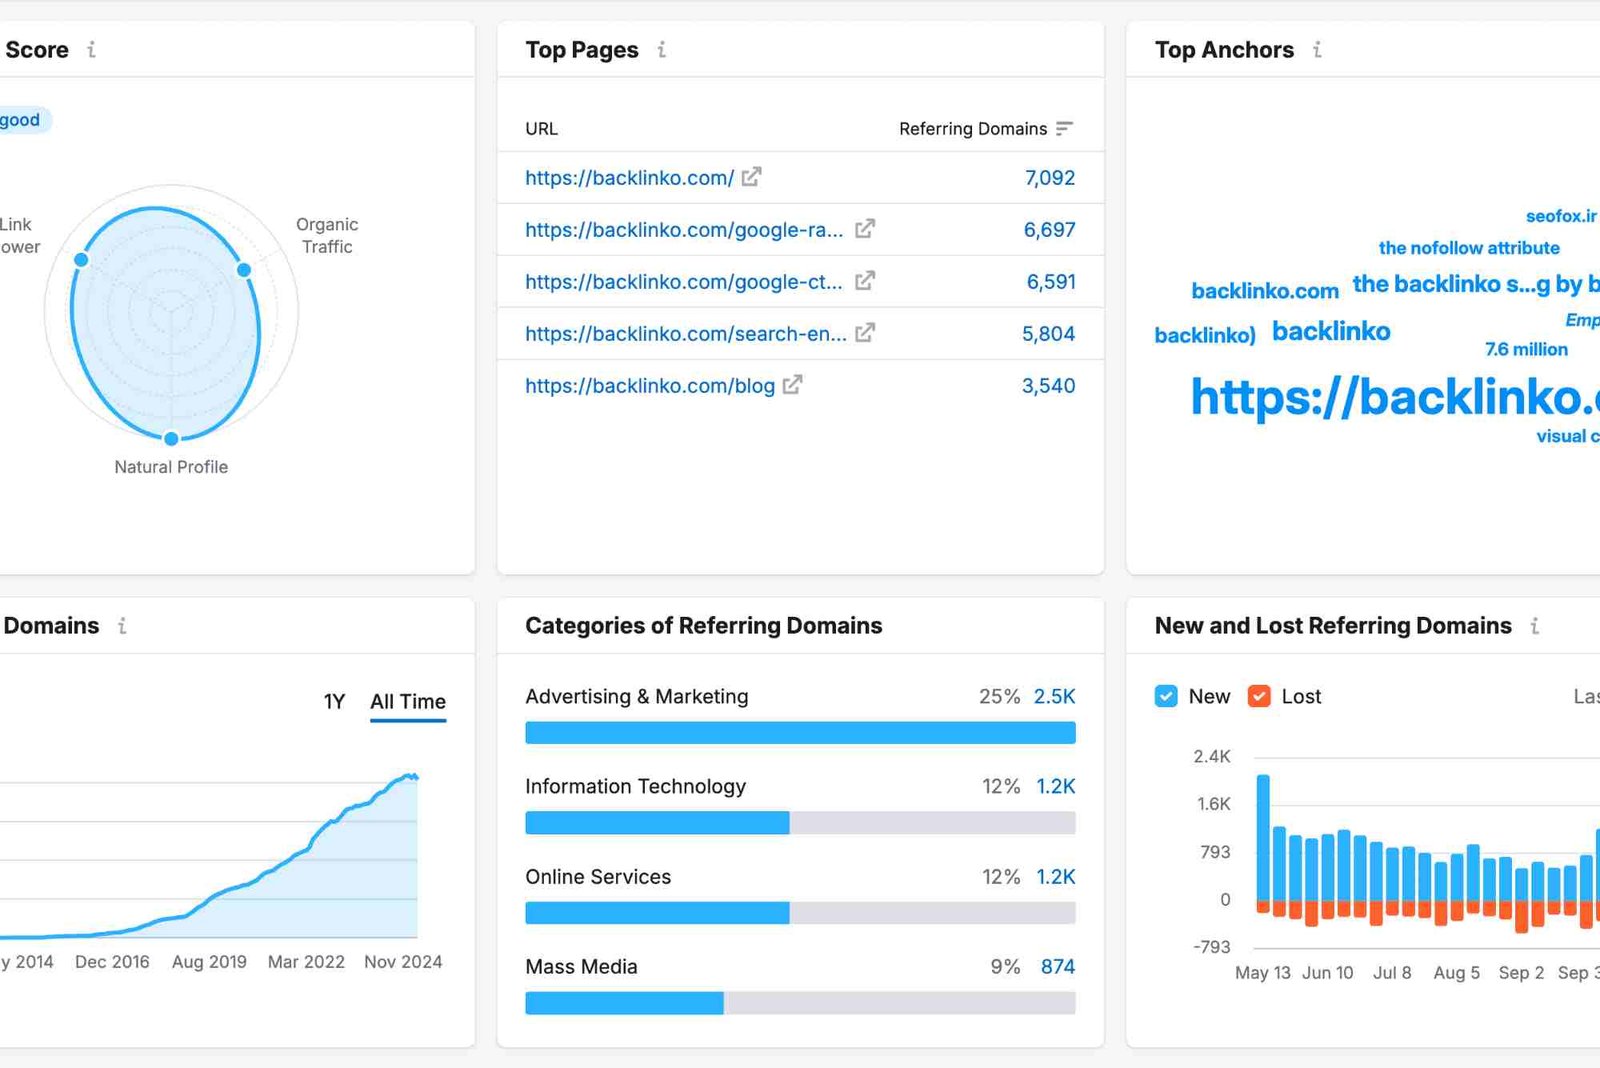Click the Information Technology progress bar
The height and width of the screenshot is (1068, 1600).
point(800,823)
